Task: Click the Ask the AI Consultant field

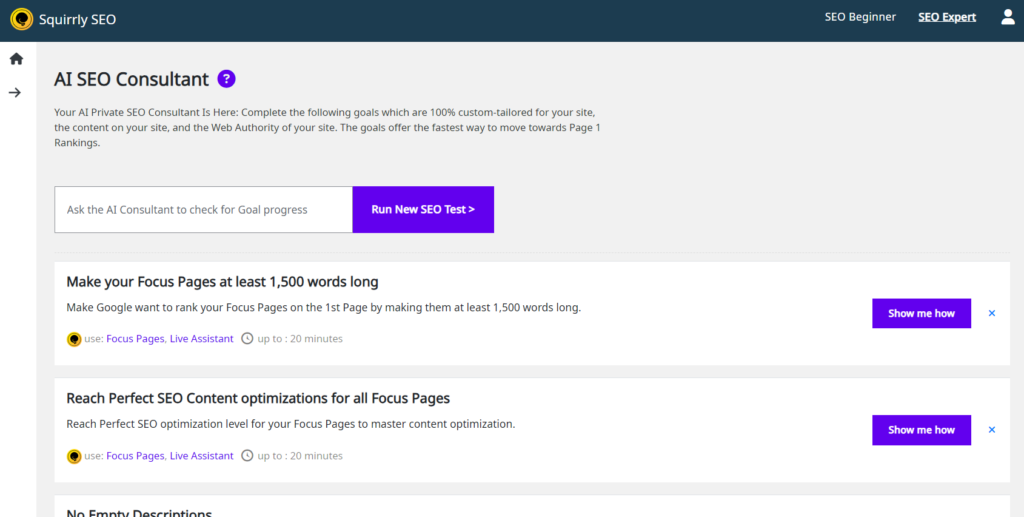Action: (x=204, y=210)
